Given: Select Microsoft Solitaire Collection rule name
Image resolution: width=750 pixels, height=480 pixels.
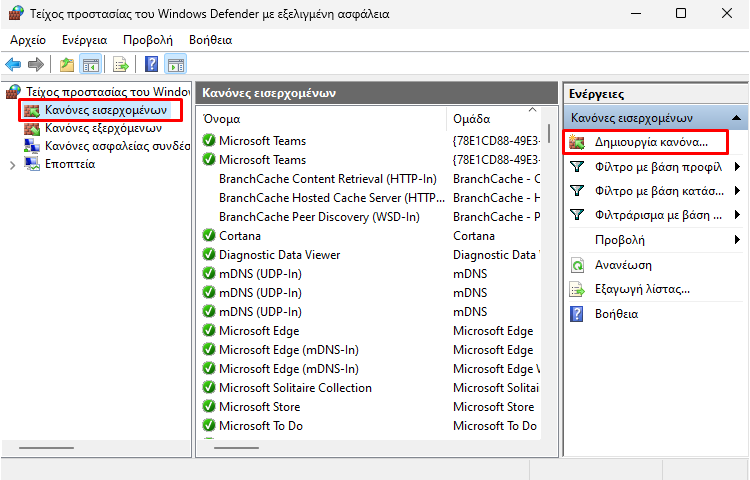Looking at the screenshot, I should point(295,388).
